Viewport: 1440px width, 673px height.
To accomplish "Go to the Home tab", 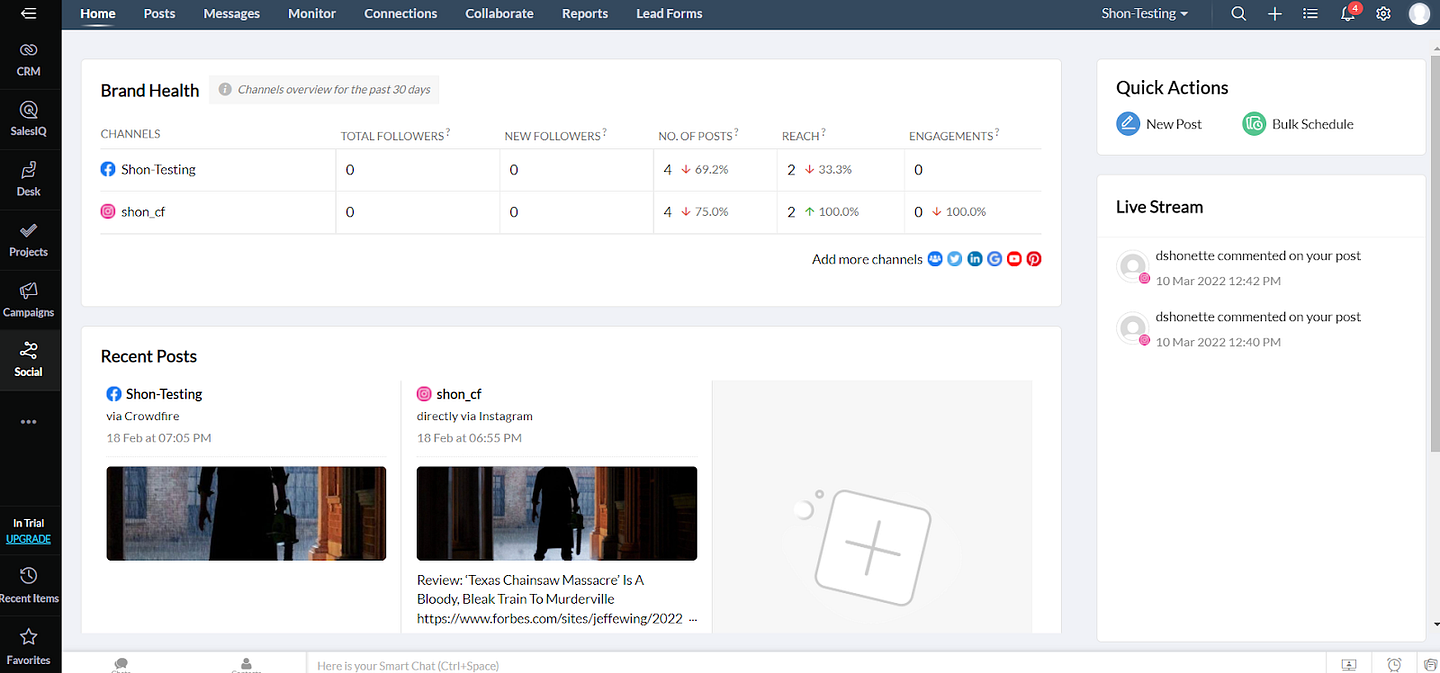I will (98, 14).
